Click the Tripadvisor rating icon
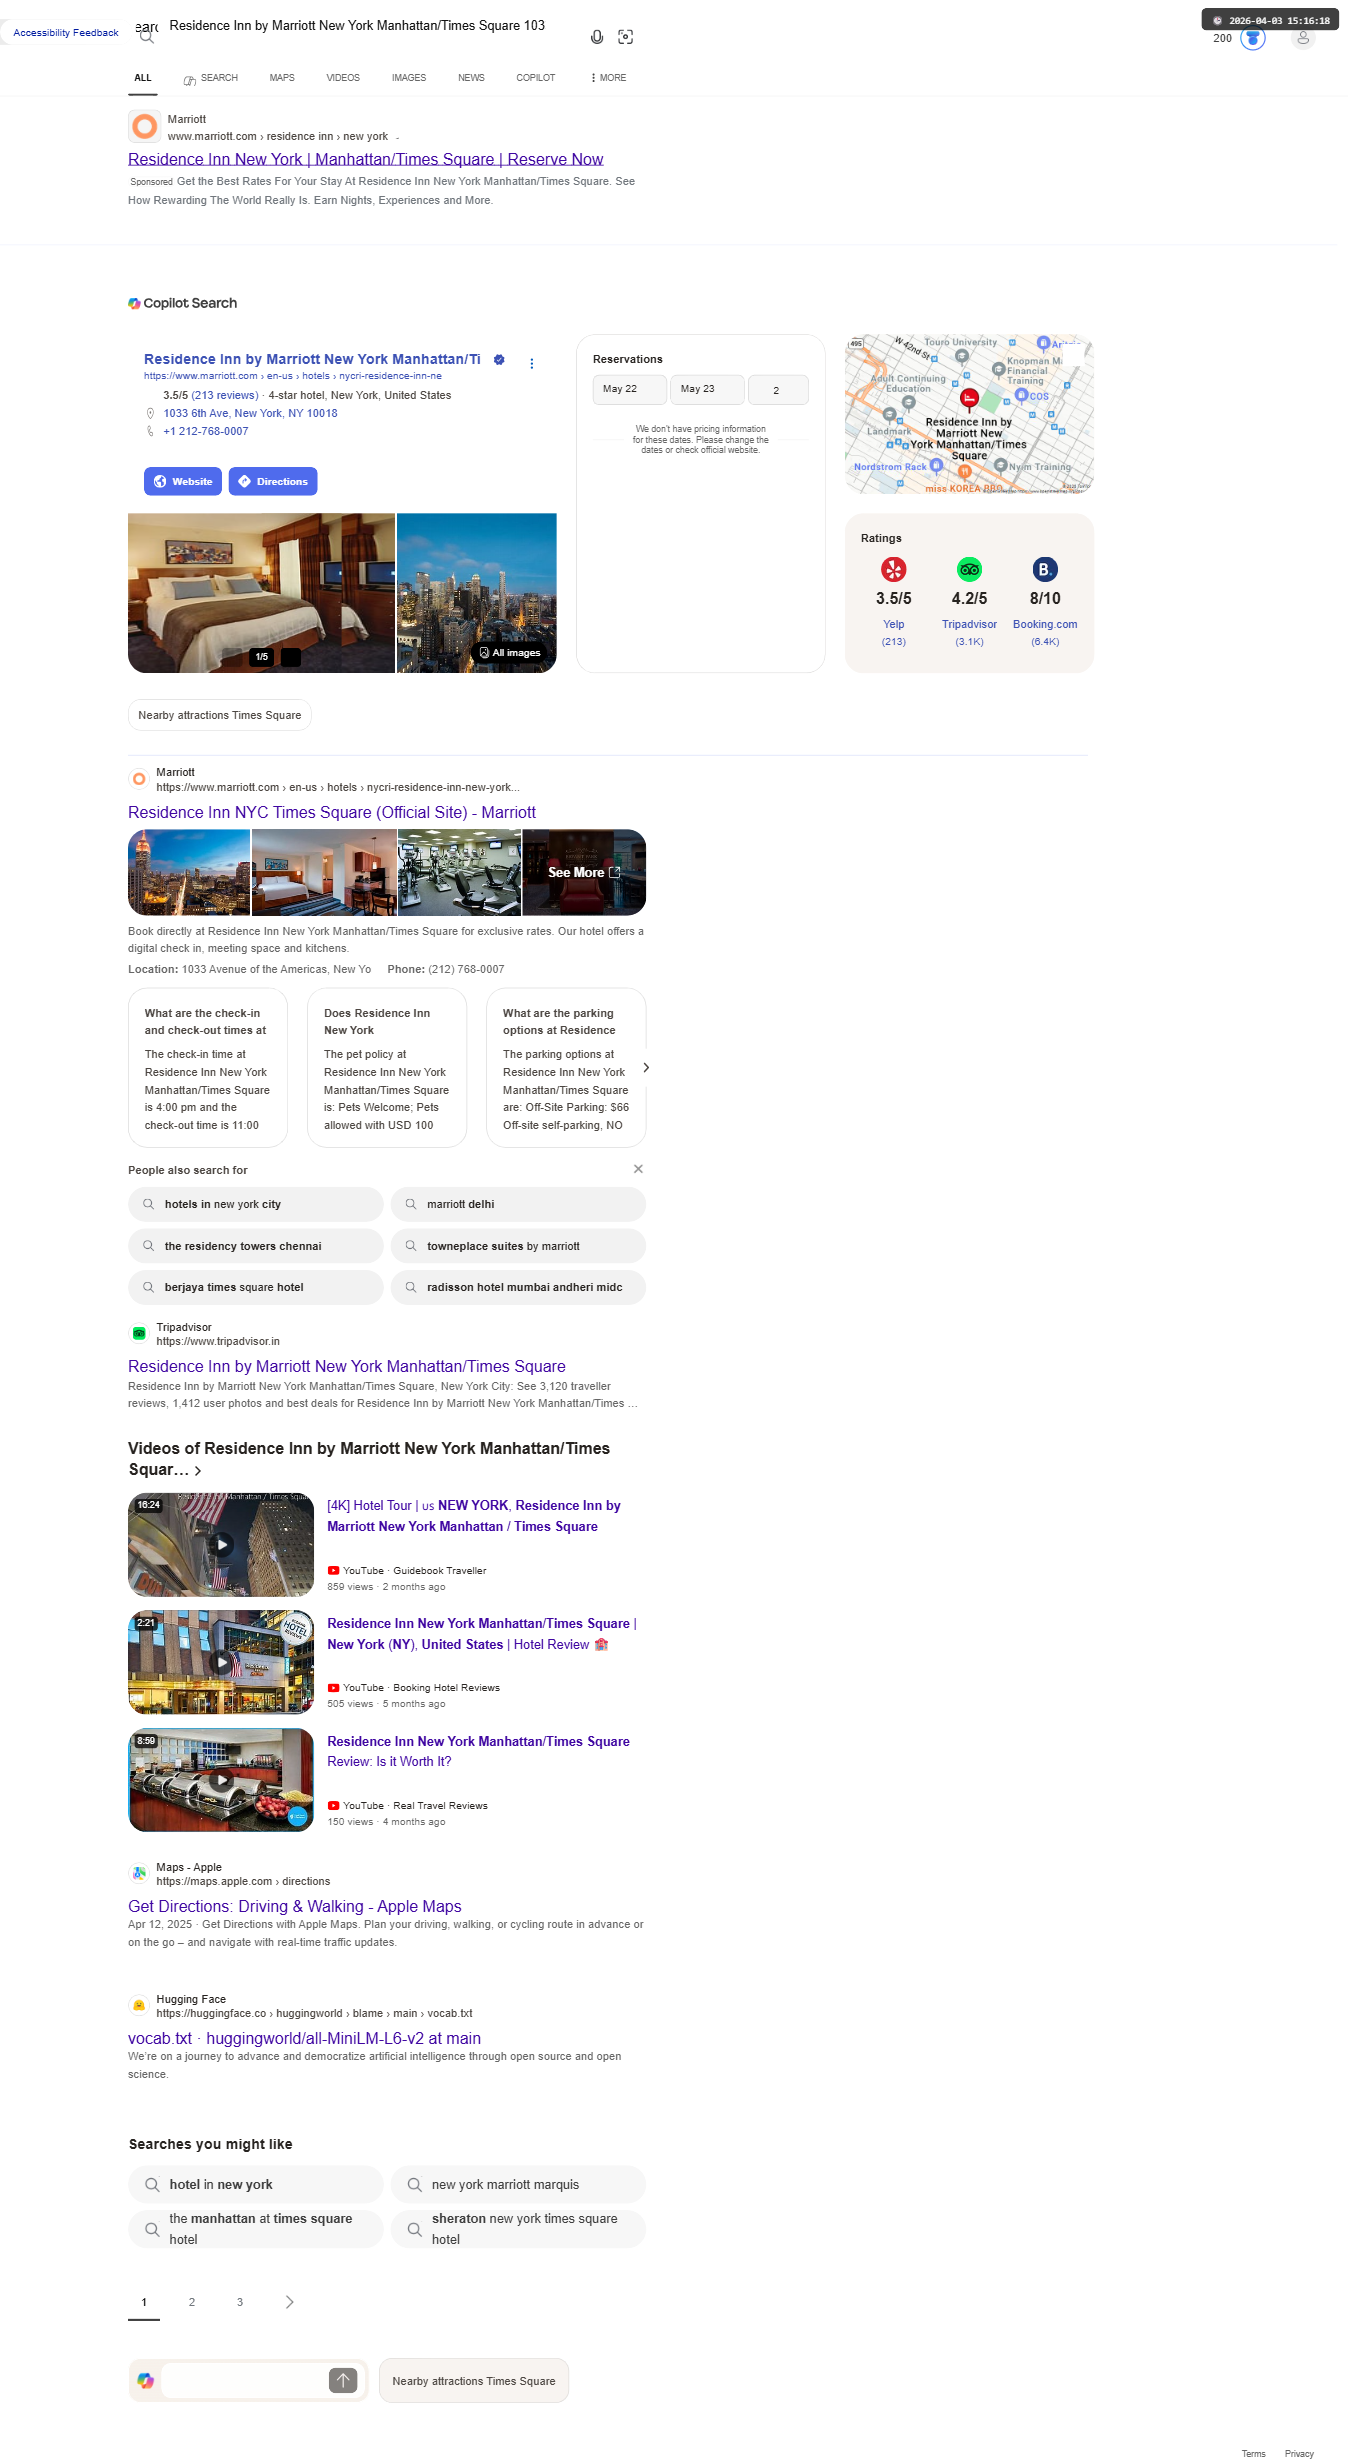The width and height of the screenshot is (1348, 2460). click(969, 570)
